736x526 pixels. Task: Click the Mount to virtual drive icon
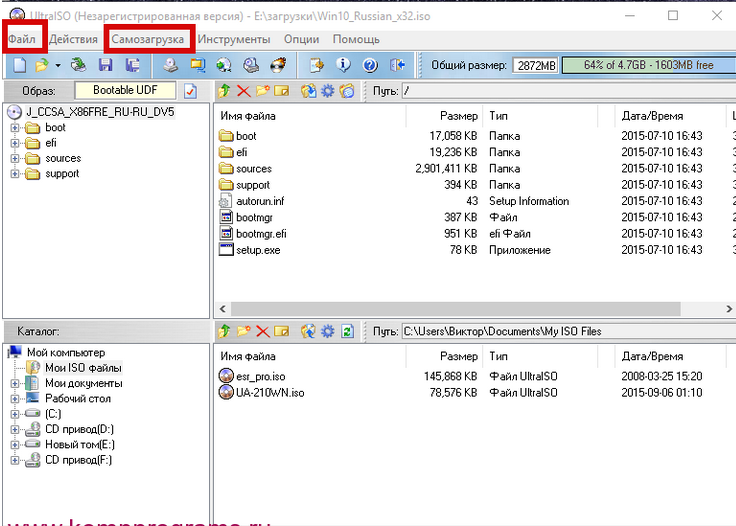(x=251, y=65)
